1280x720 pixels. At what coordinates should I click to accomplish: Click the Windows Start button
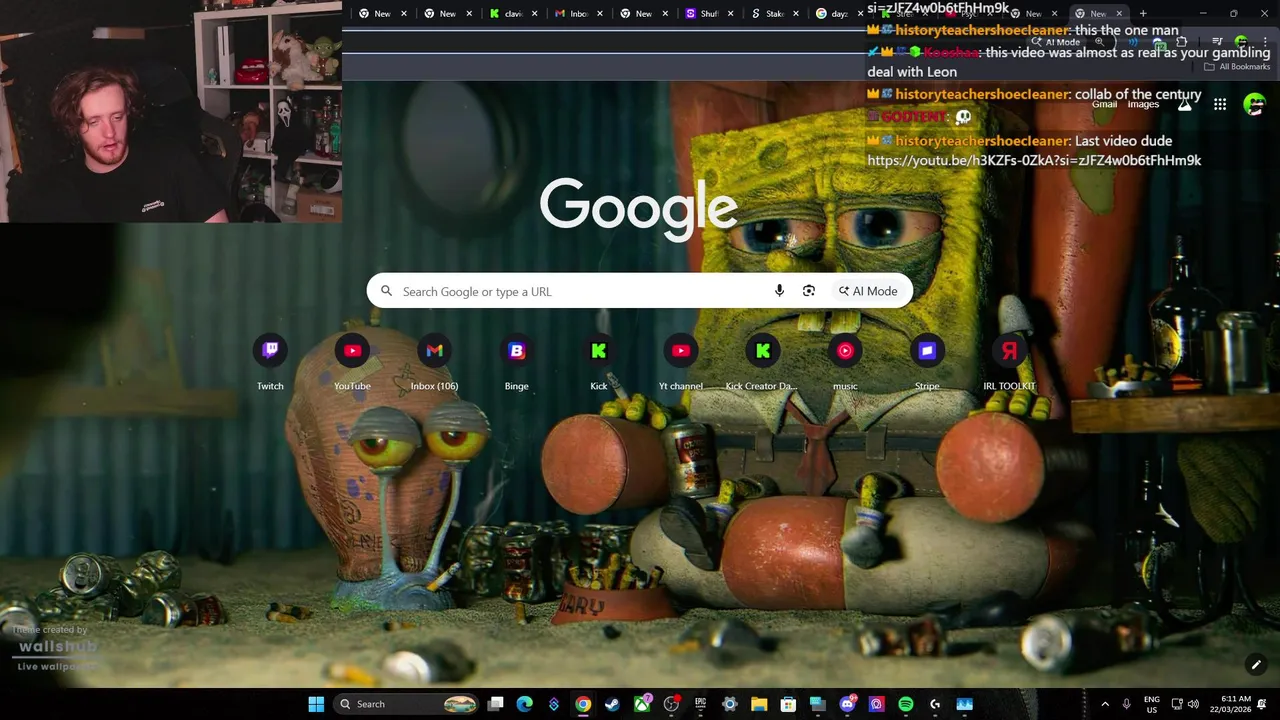point(316,704)
